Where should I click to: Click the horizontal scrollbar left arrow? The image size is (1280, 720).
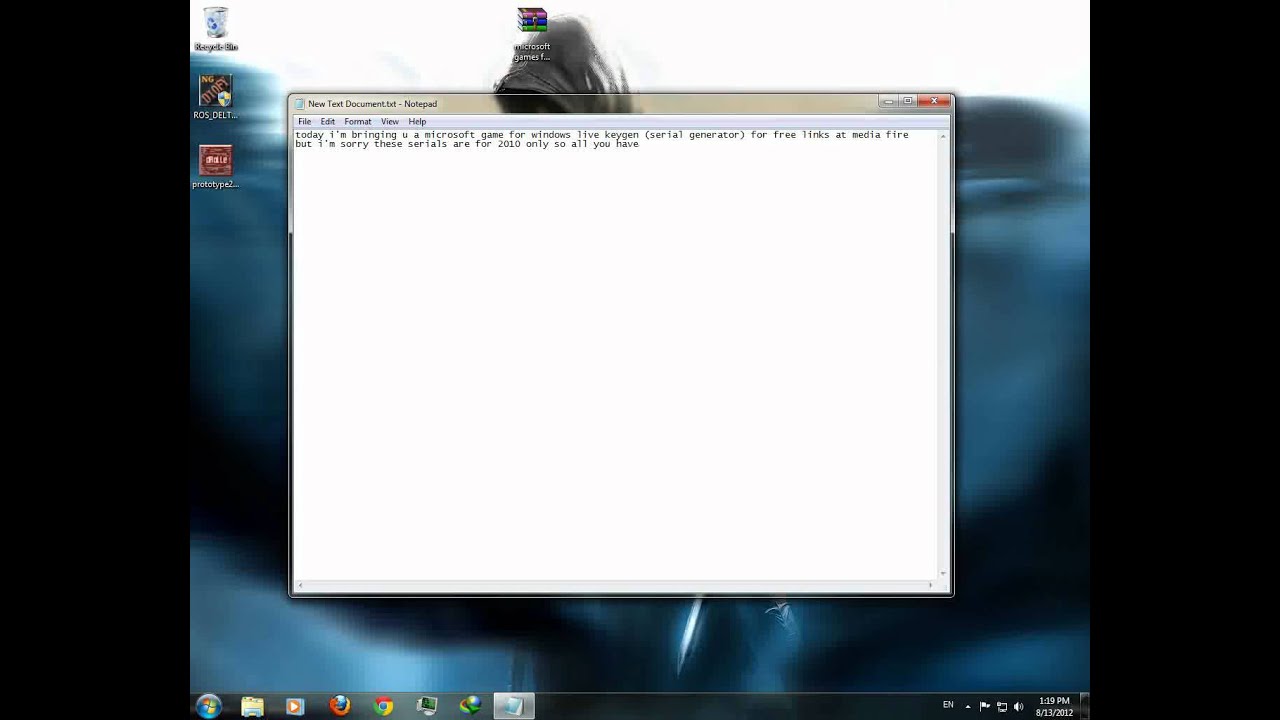(300, 586)
